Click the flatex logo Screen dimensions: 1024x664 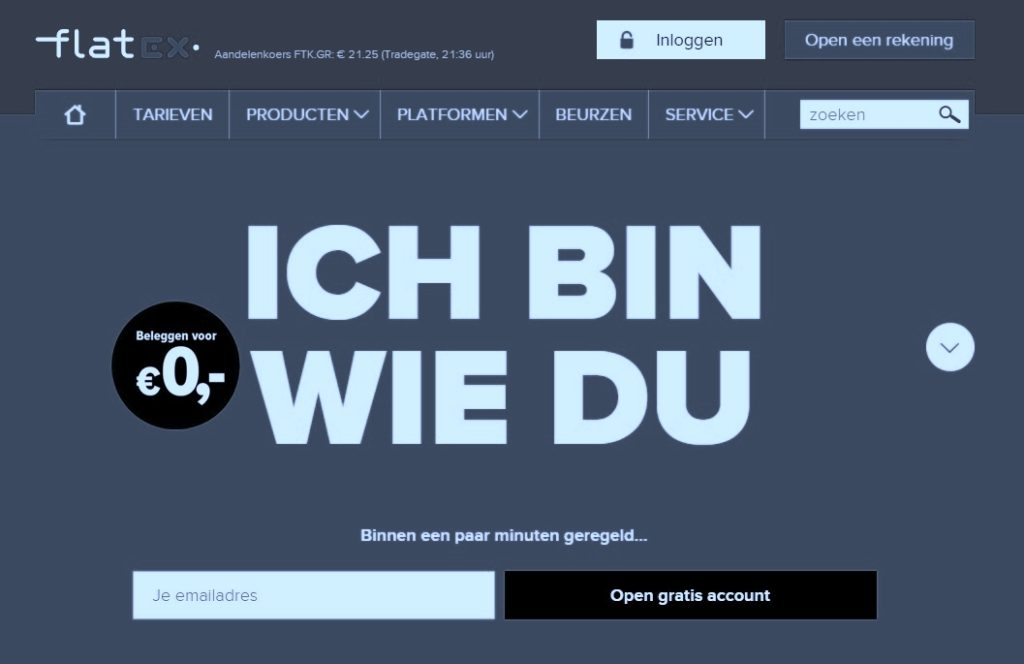[x=115, y=40]
